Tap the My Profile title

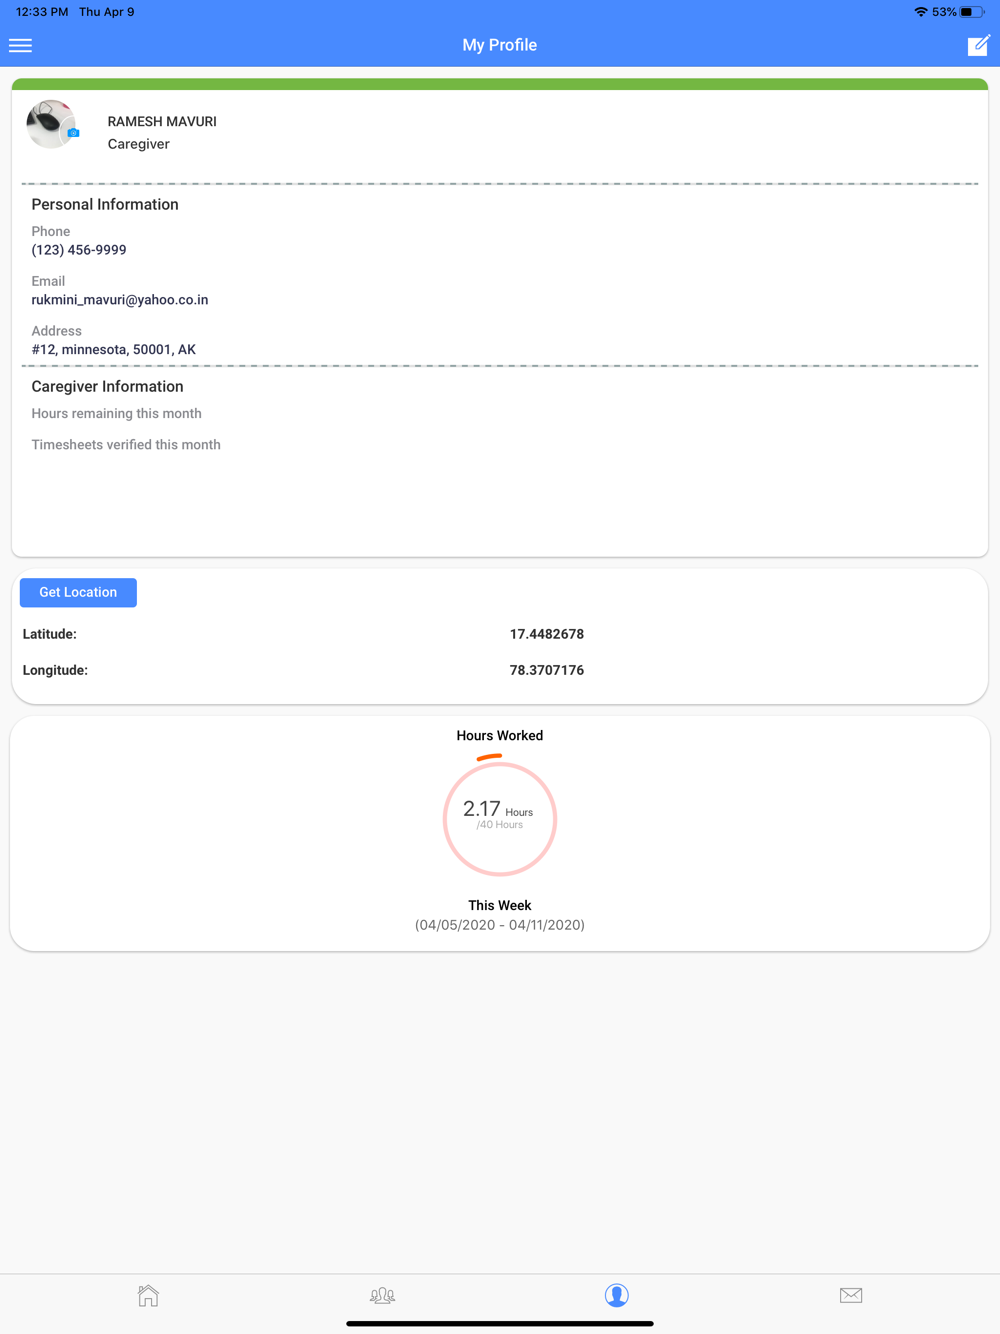pyautogui.click(x=500, y=45)
